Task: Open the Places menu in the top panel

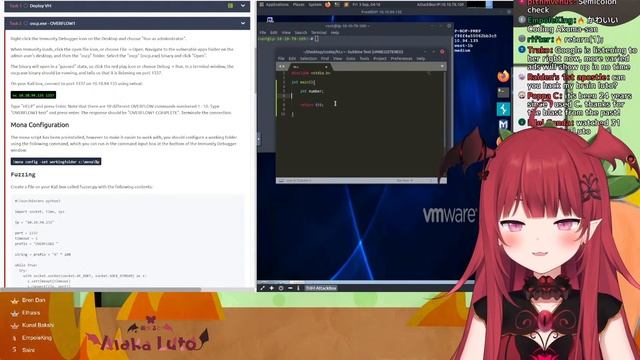Action: [299, 4]
